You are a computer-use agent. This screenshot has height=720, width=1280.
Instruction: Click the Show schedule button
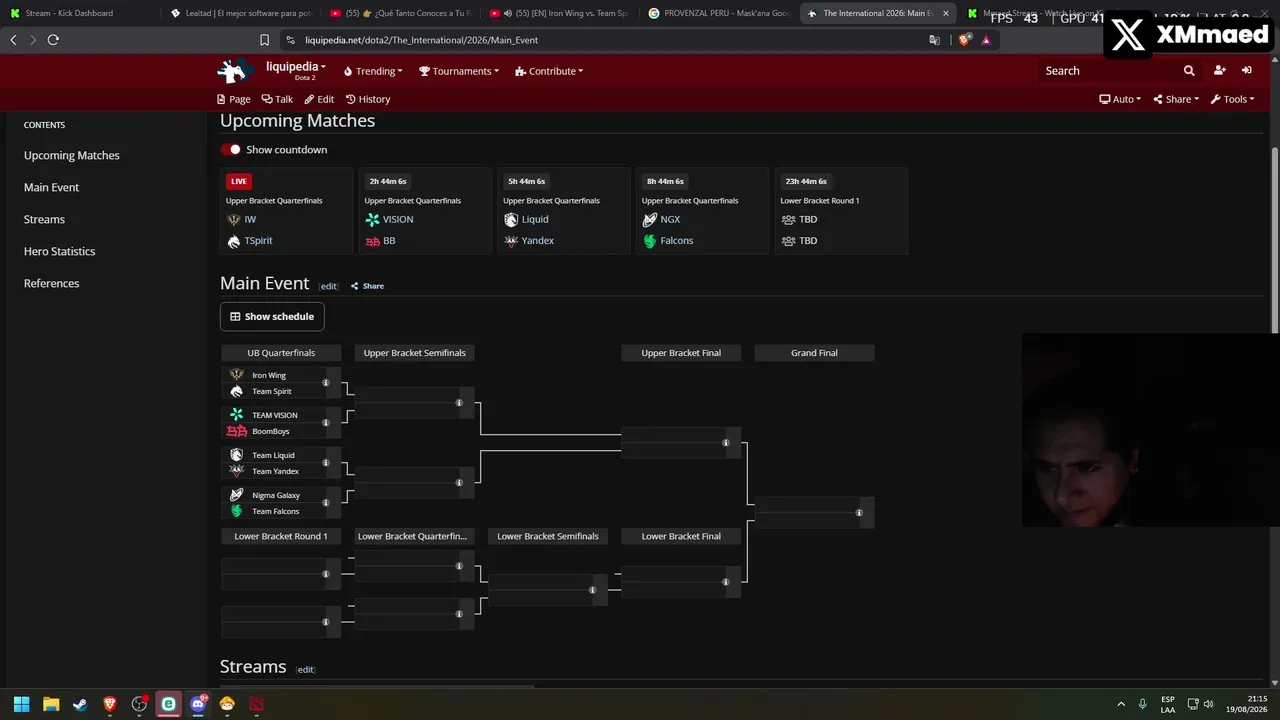pos(272,316)
